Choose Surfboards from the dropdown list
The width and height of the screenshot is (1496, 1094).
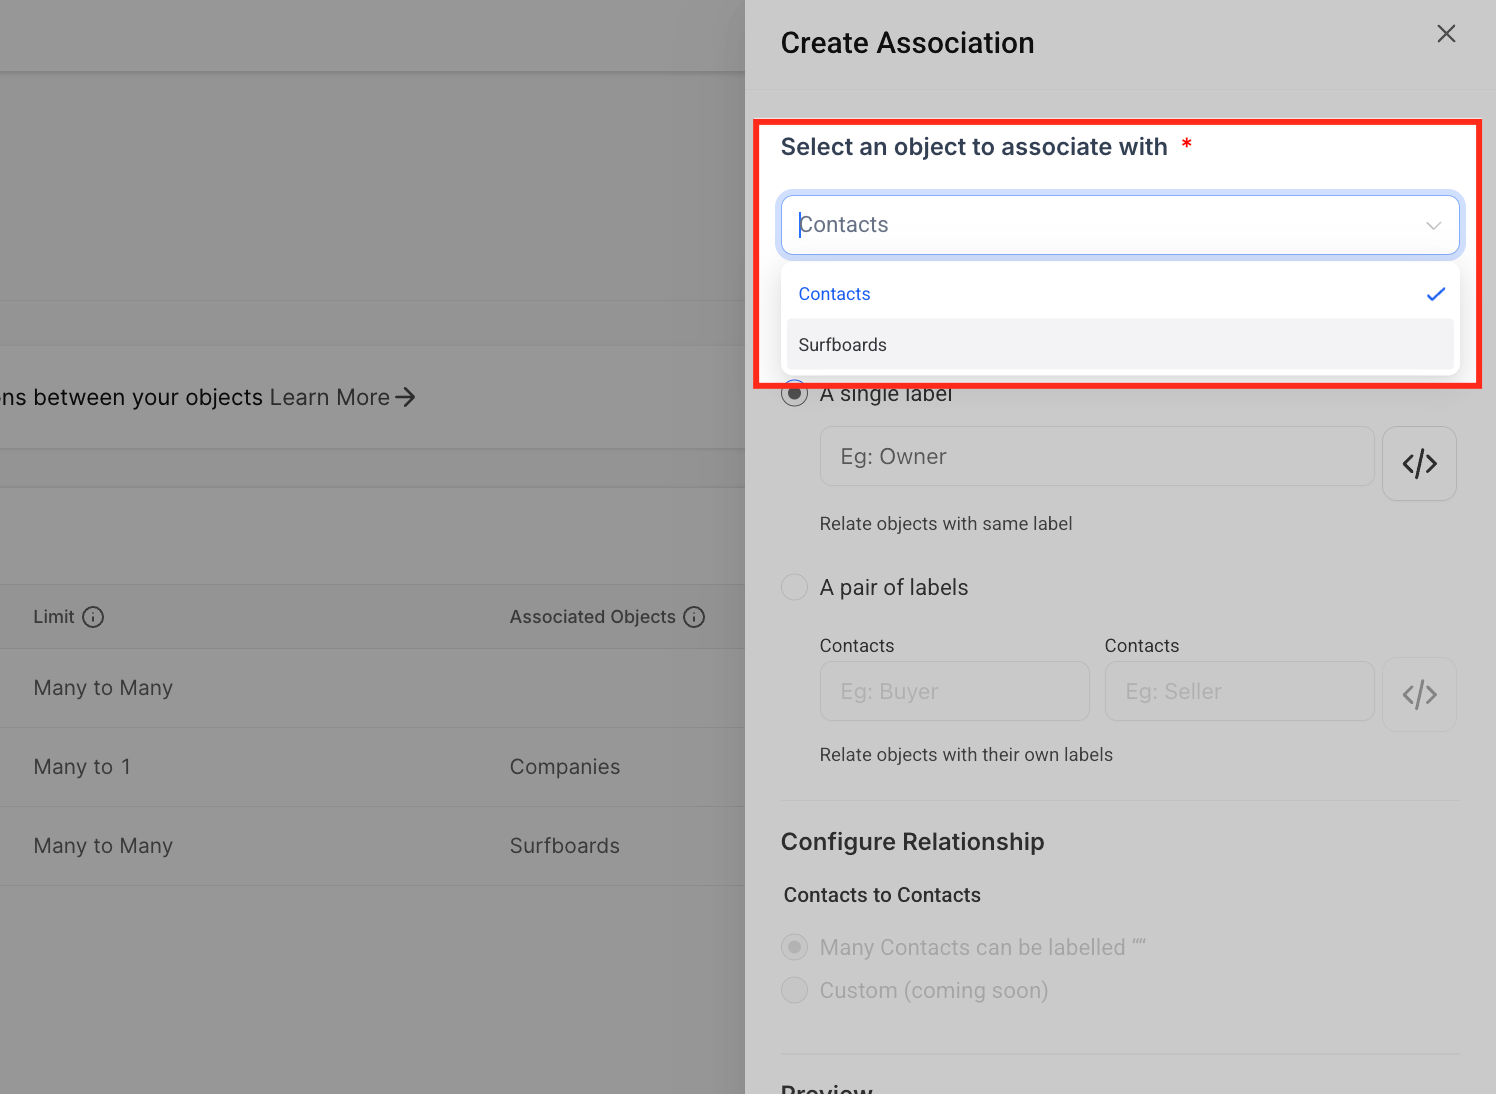(1120, 345)
